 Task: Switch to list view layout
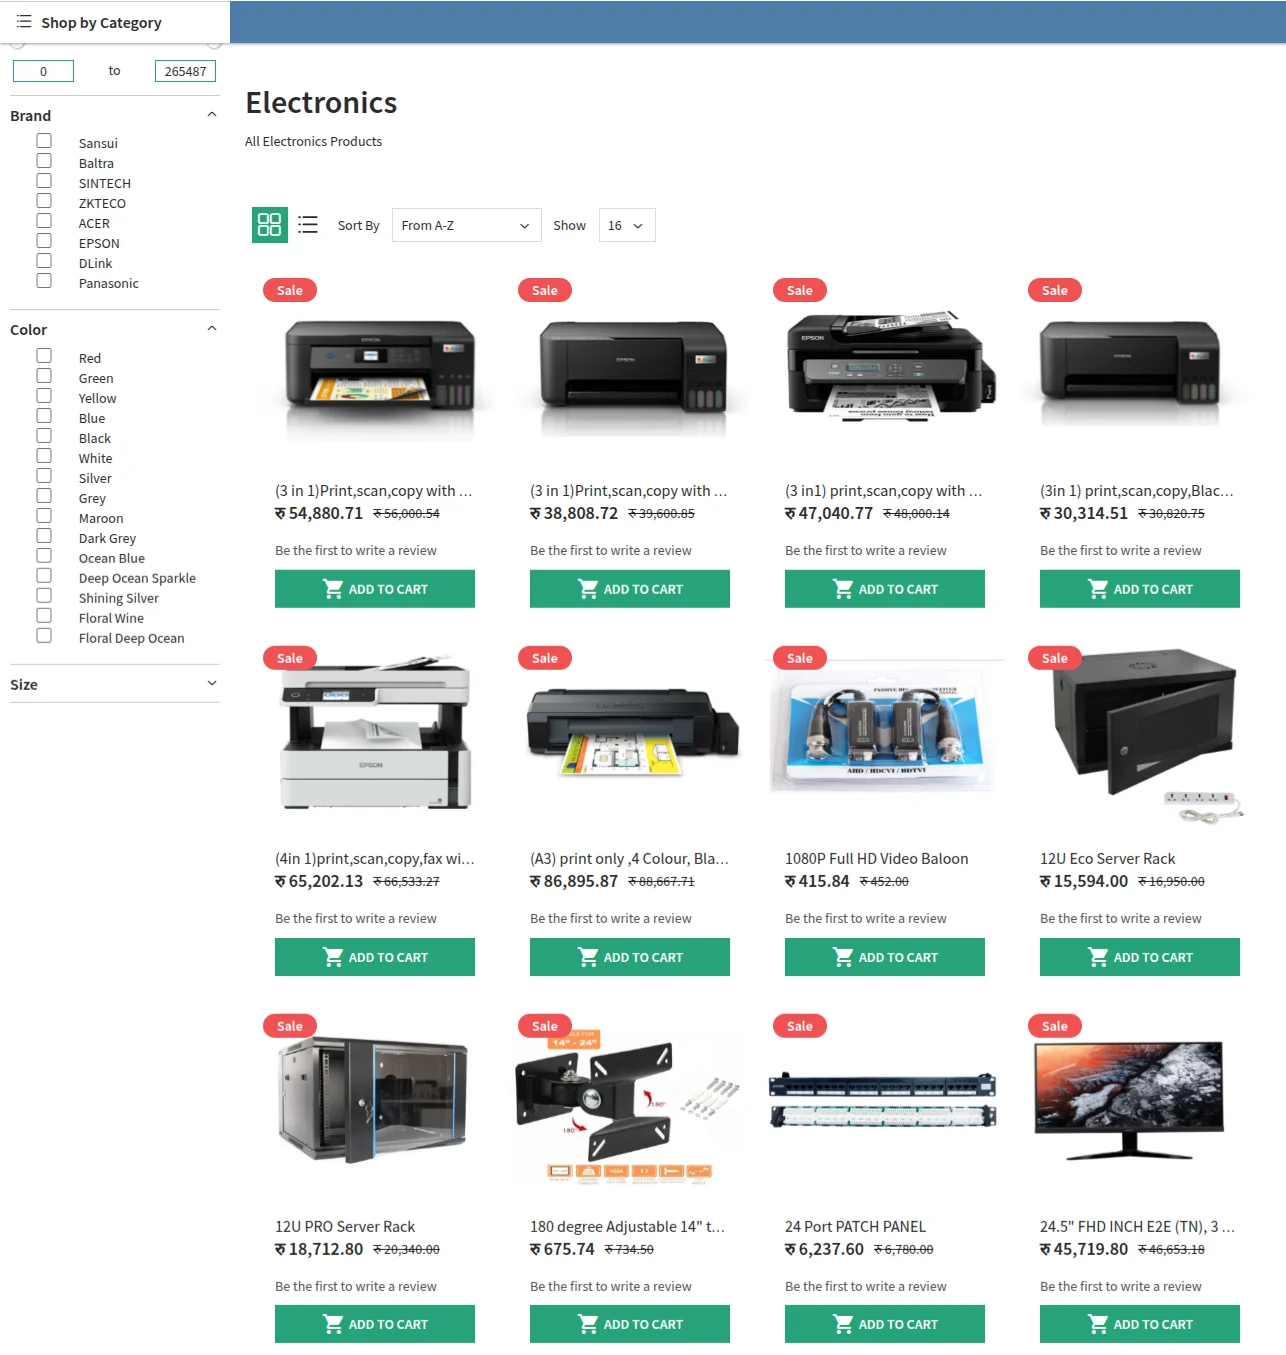click(308, 225)
